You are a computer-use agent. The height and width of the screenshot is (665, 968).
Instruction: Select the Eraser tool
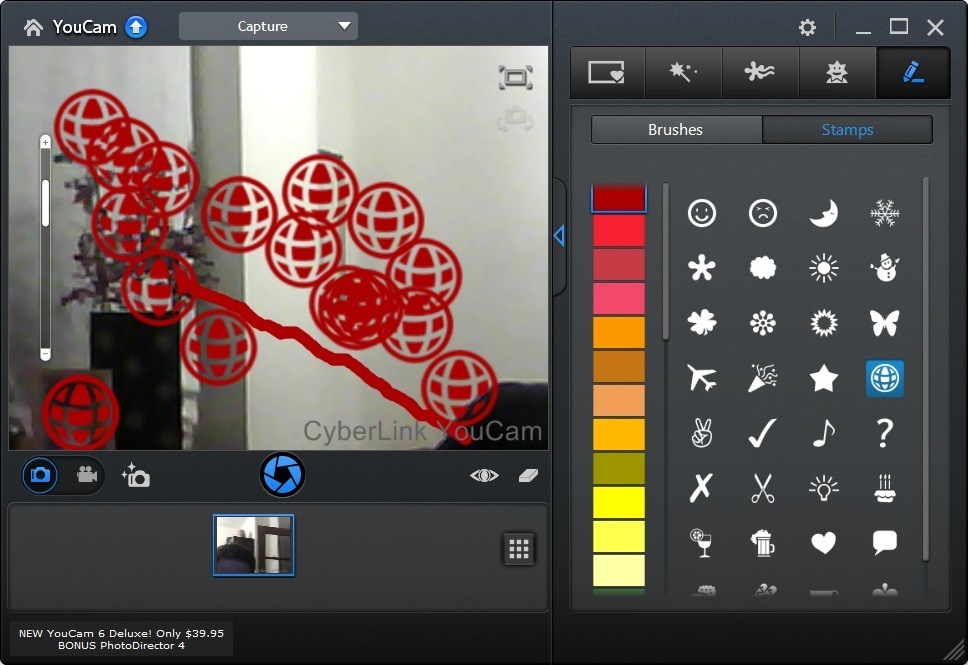point(530,476)
